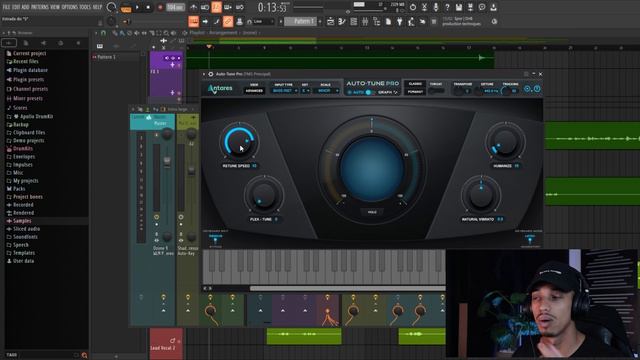Open Auto-Tune settings gear icon
The image size is (640, 360).
coord(527,89)
